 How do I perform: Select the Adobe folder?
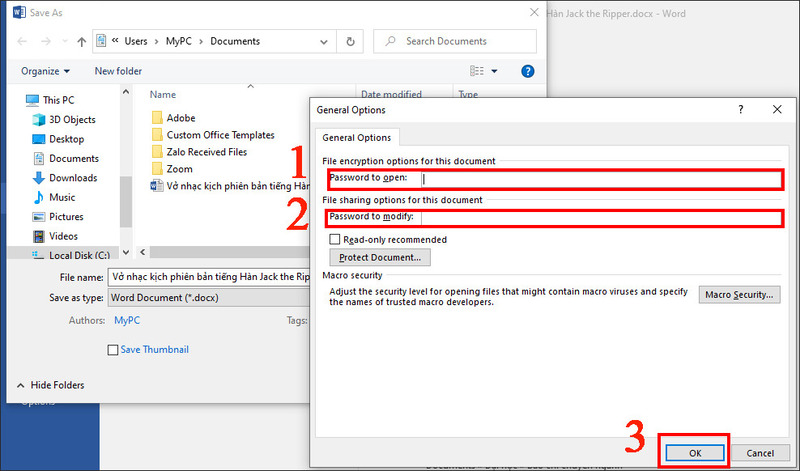point(180,117)
